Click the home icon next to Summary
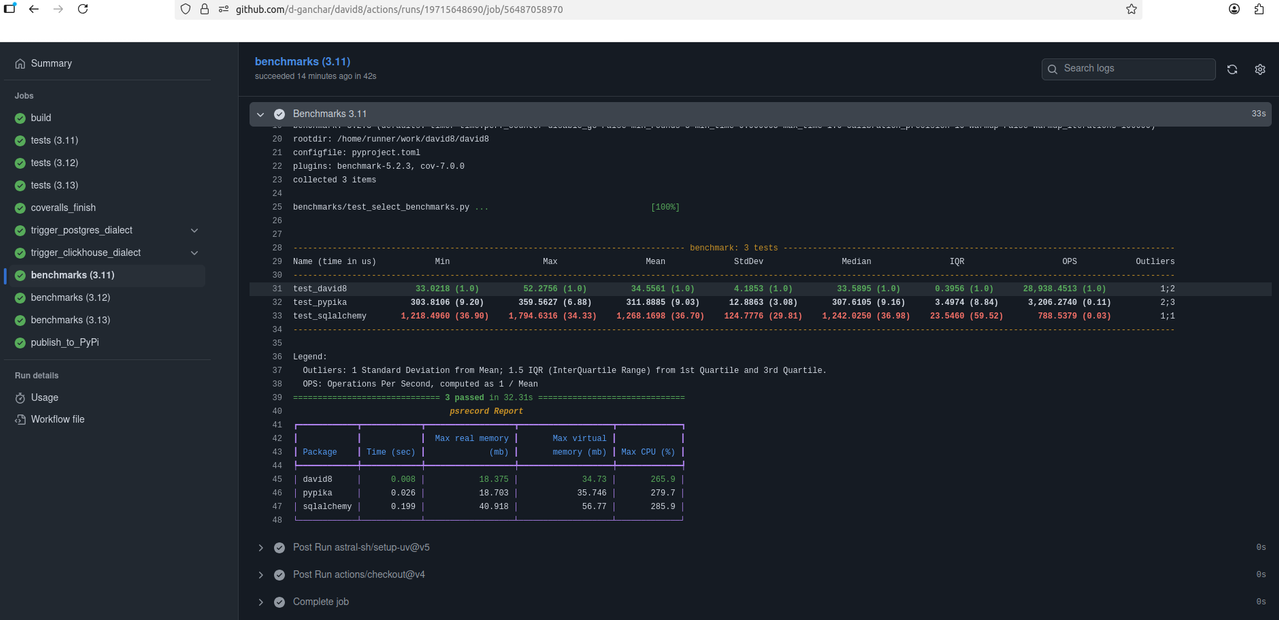1279x620 pixels. pos(20,63)
